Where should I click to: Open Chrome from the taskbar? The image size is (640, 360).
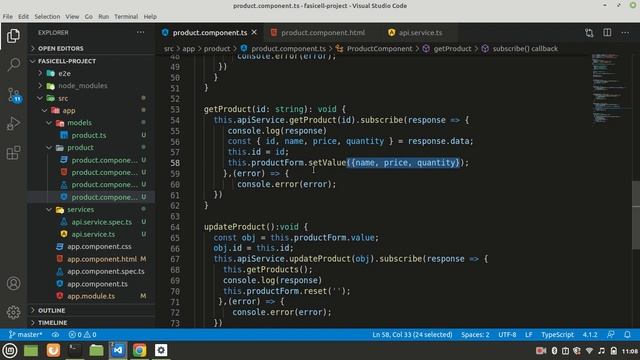point(139,350)
